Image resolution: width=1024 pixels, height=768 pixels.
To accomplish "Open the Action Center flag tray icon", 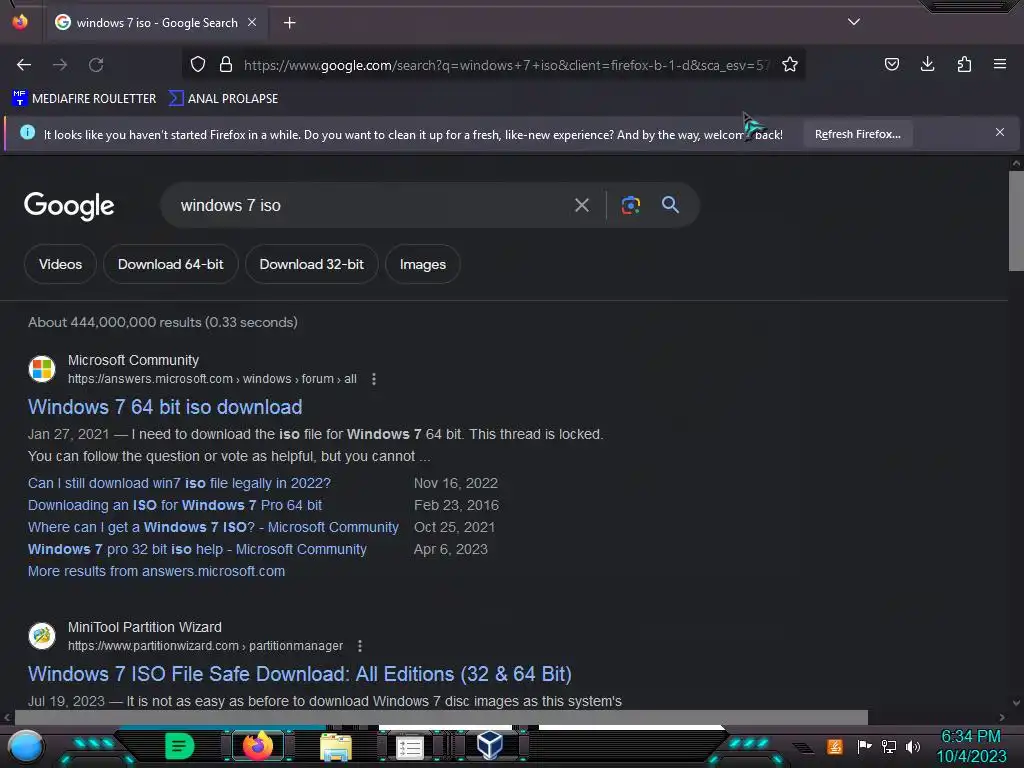I will point(864,746).
